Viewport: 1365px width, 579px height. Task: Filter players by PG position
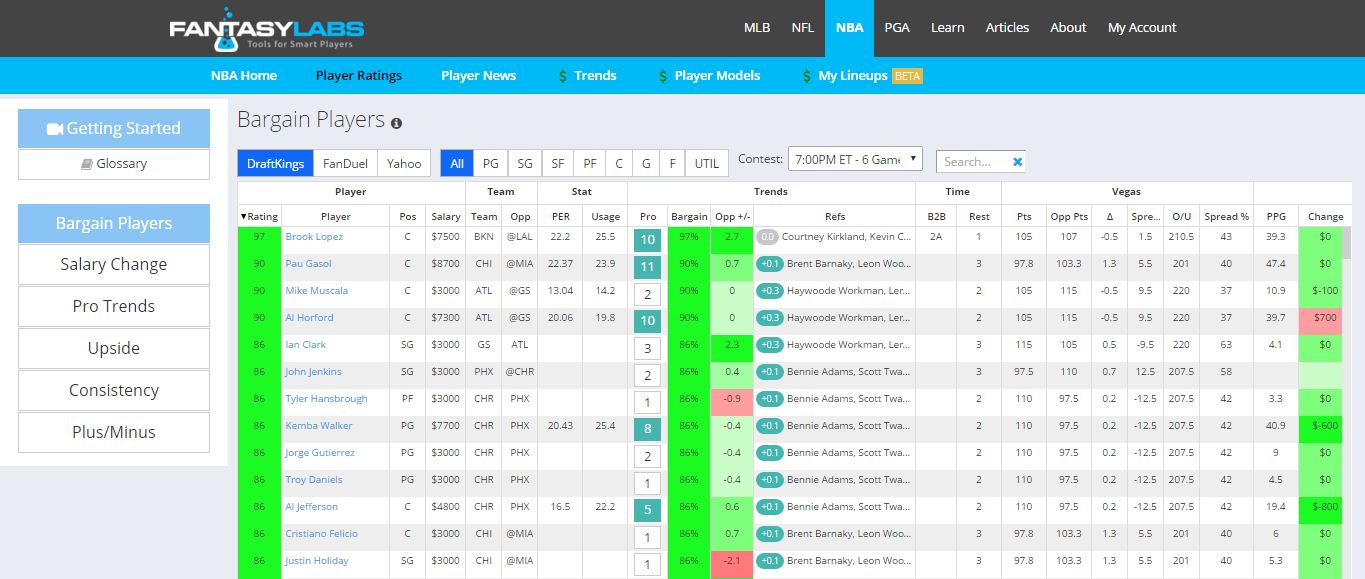click(x=491, y=163)
